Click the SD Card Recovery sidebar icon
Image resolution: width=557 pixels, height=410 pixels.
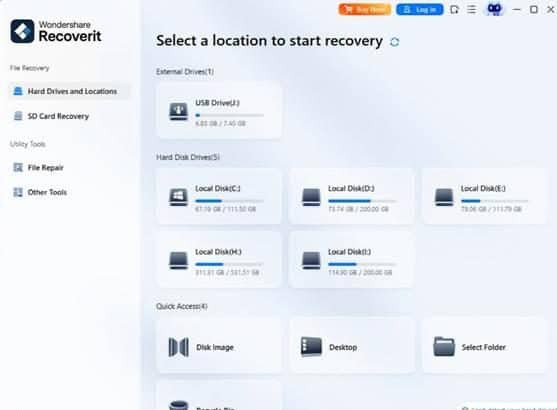pyautogui.click(x=18, y=116)
